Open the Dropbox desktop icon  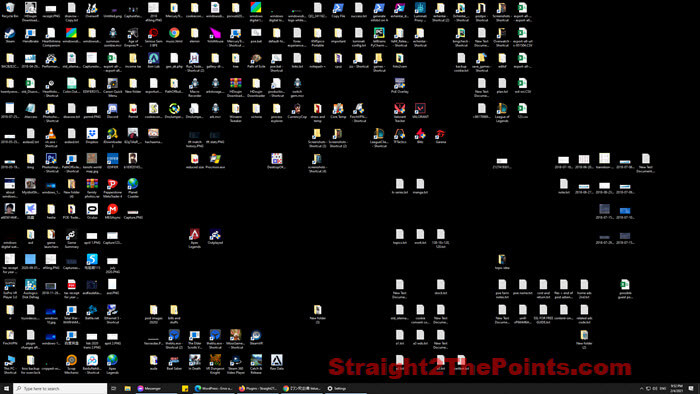pyautogui.click(x=92, y=136)
